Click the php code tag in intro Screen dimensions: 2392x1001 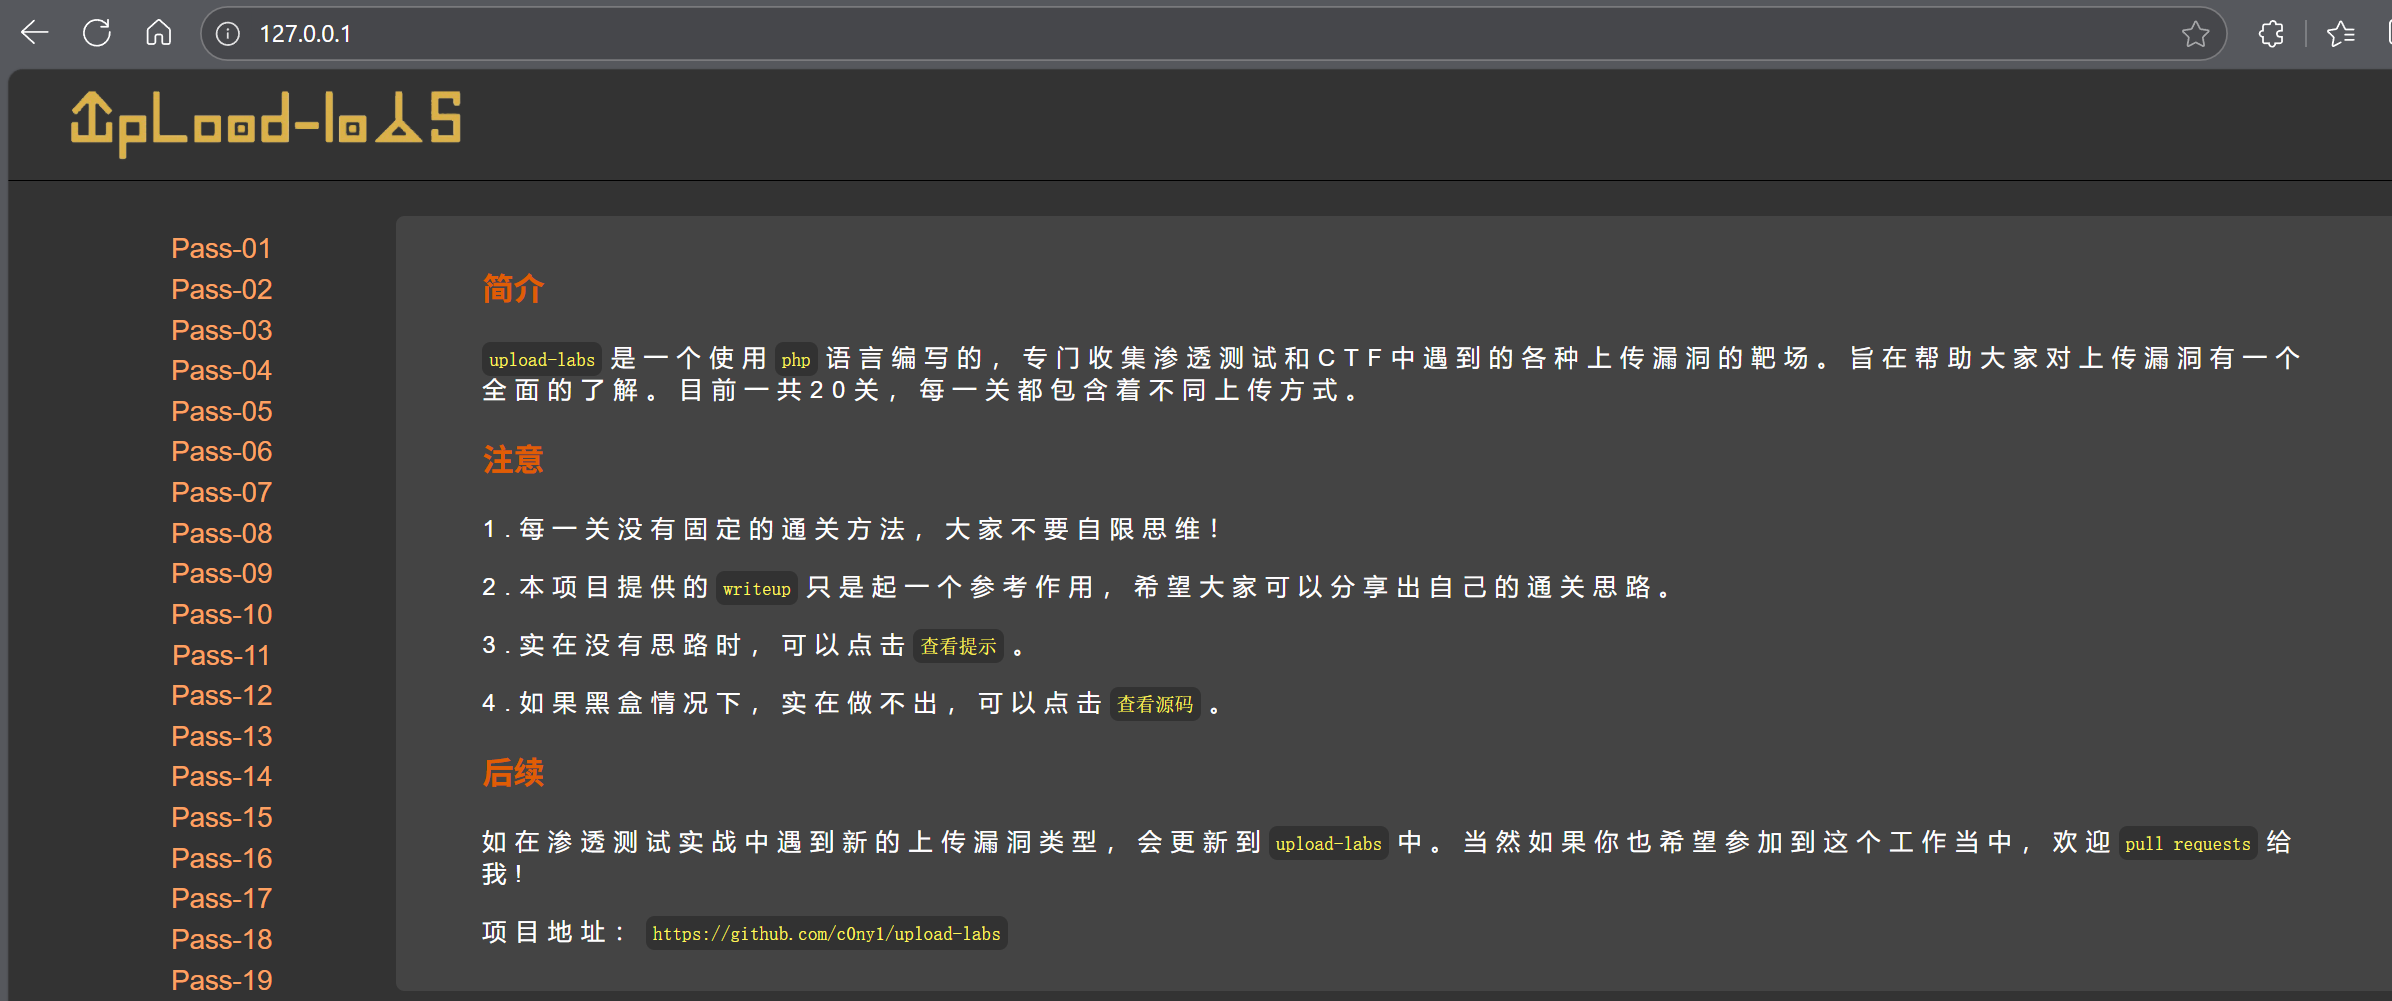point(796,360)
